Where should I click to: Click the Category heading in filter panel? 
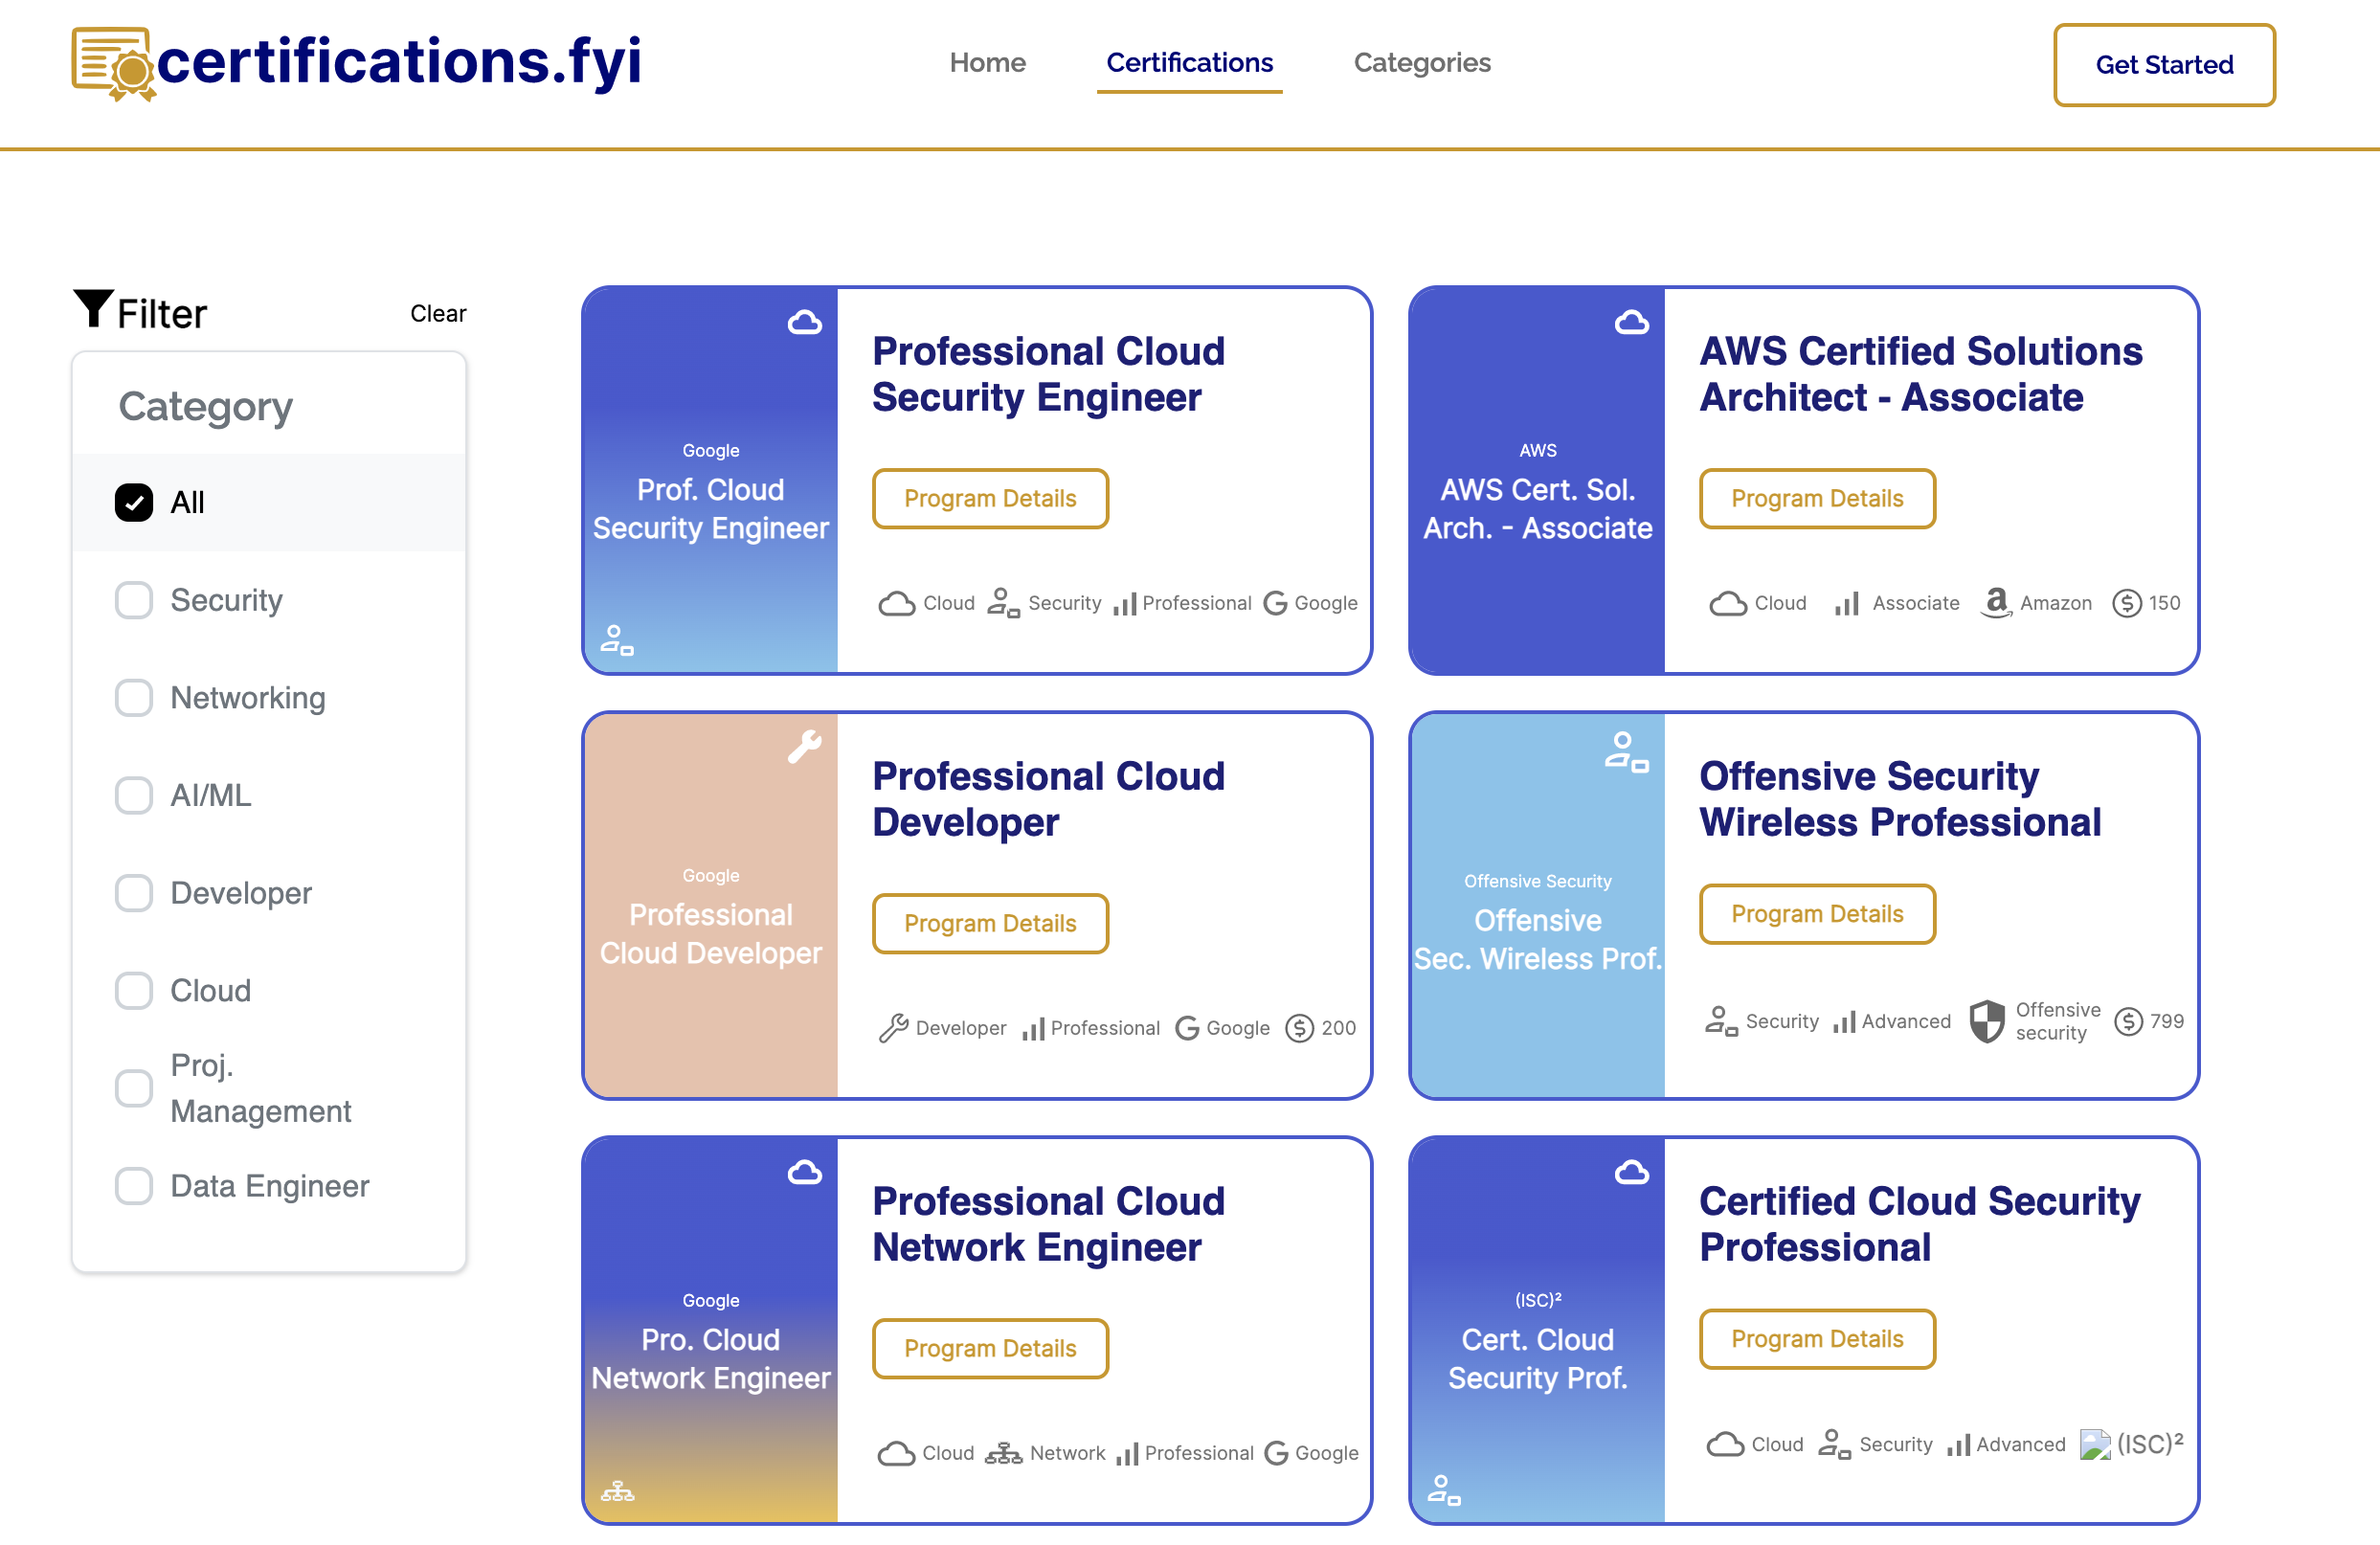tap(206, 406)
